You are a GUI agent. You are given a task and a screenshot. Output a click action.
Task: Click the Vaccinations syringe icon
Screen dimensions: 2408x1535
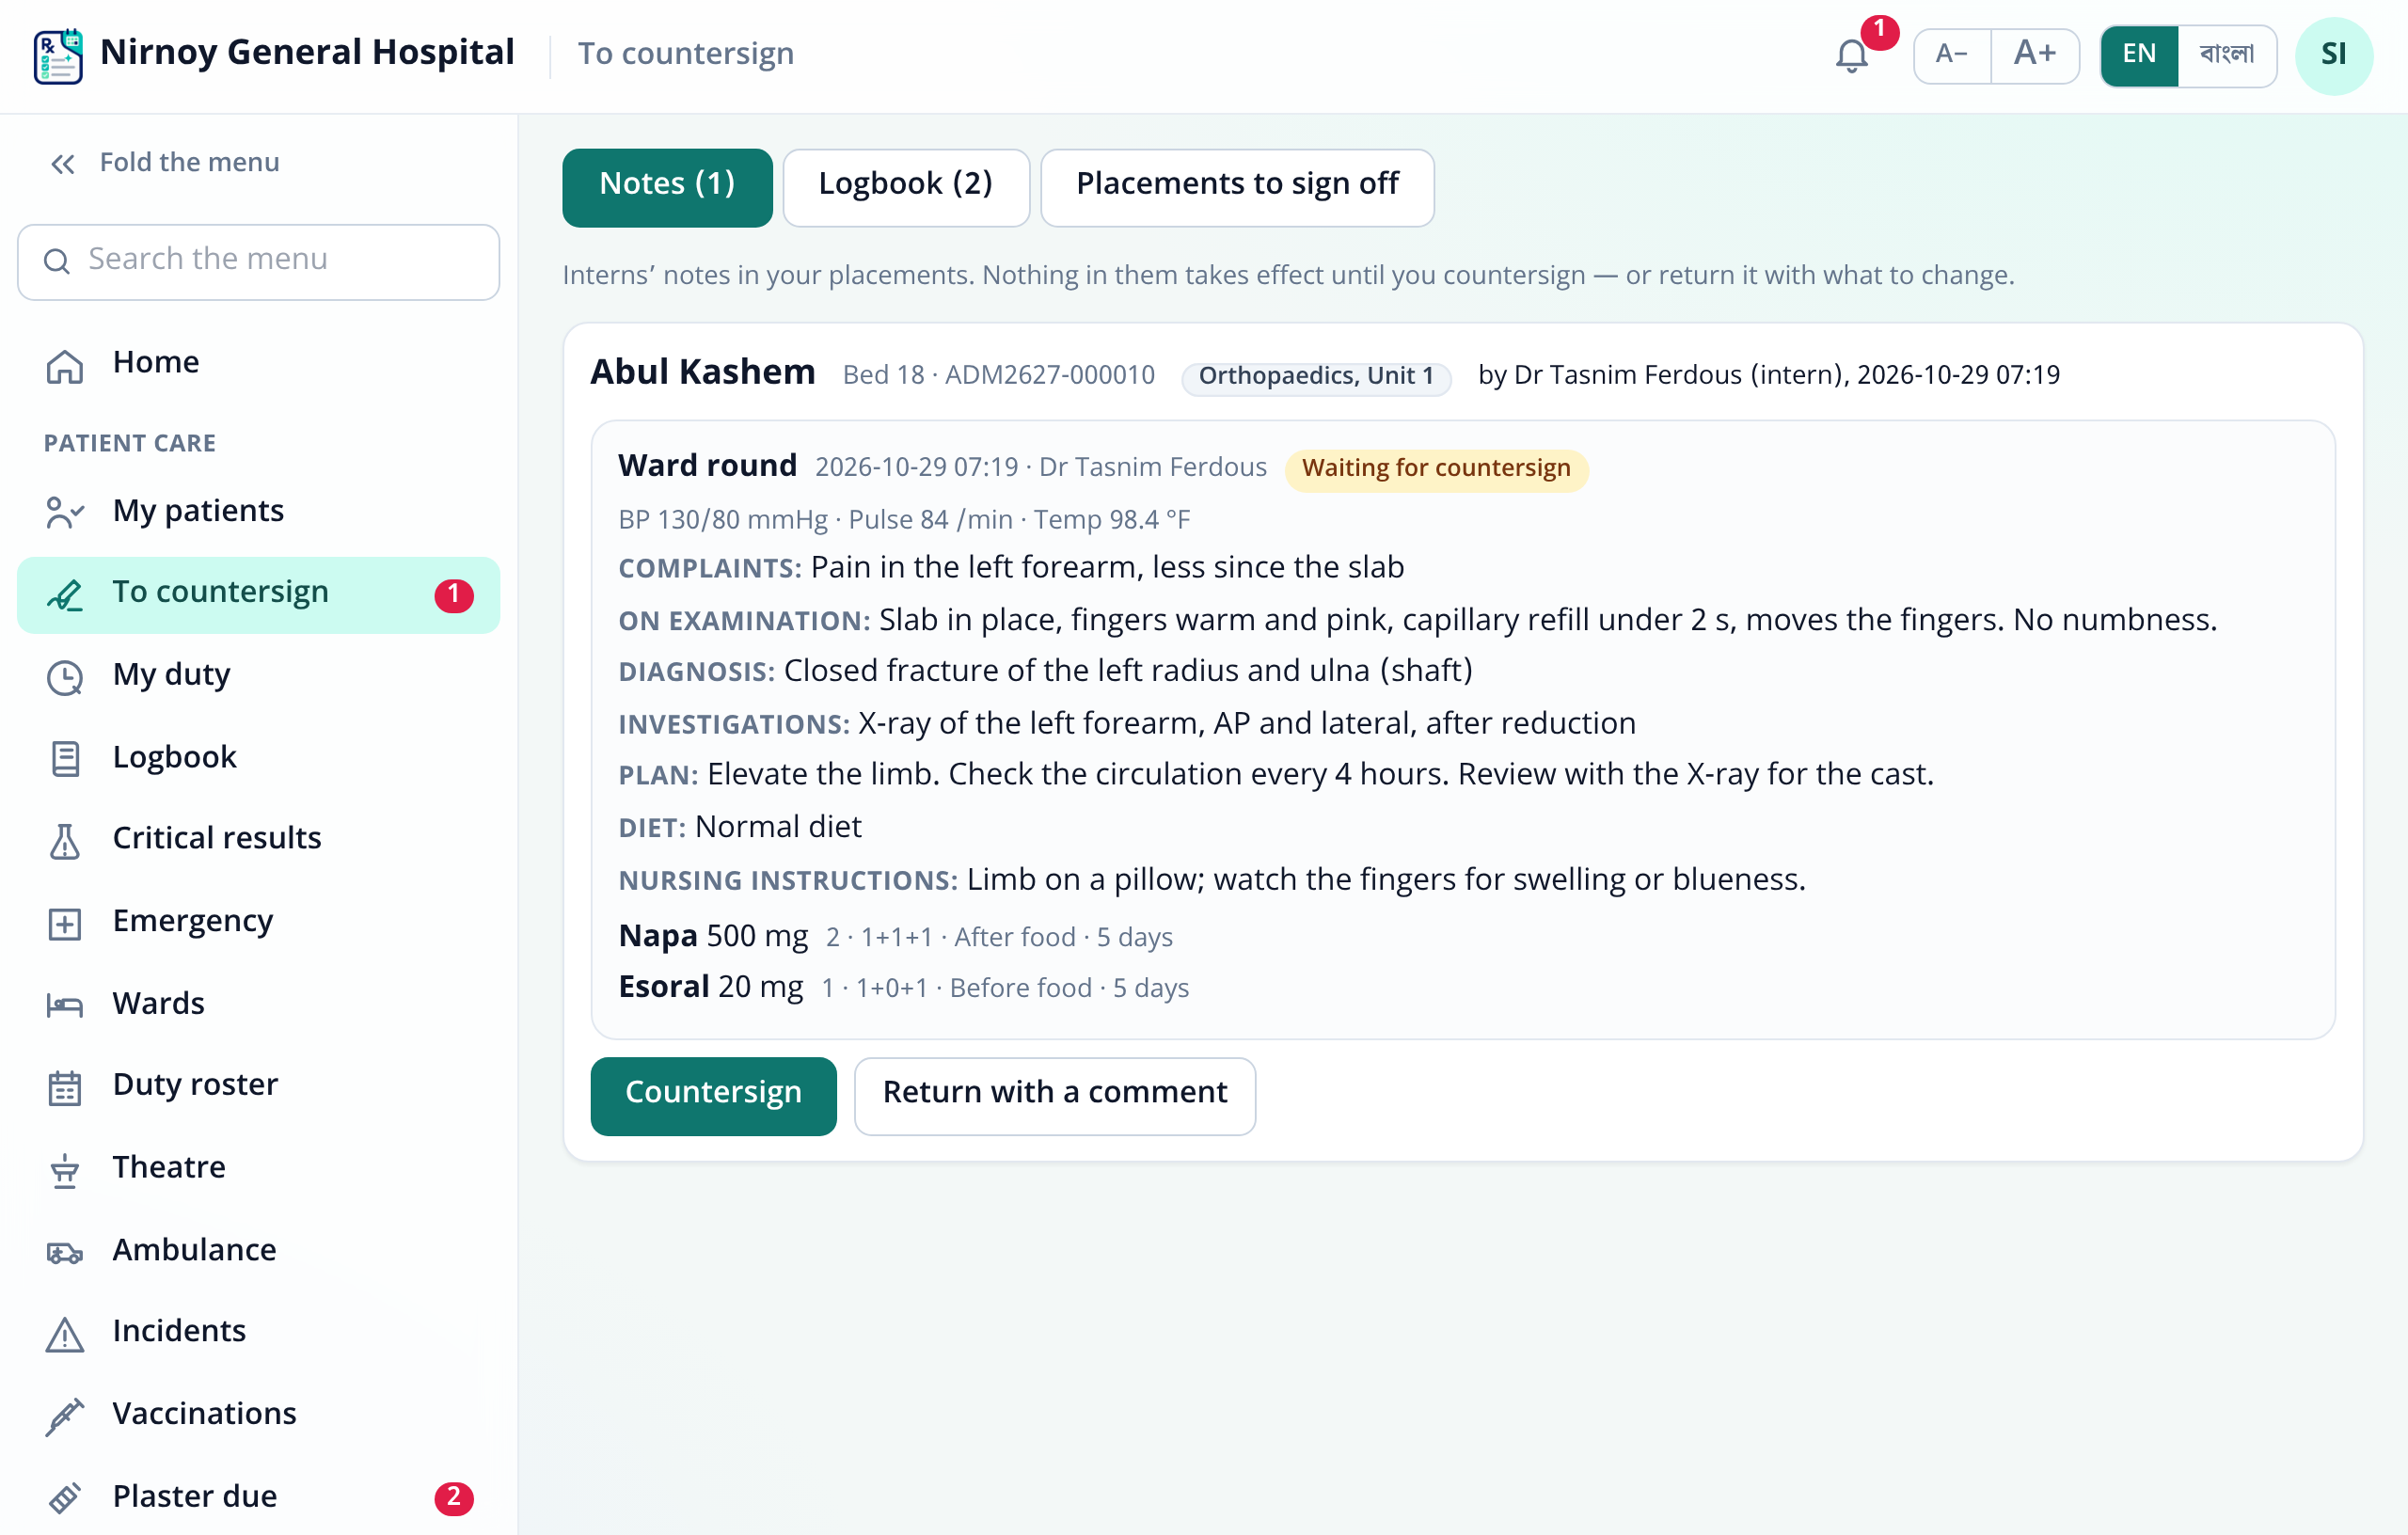[x=65, y=1416]
